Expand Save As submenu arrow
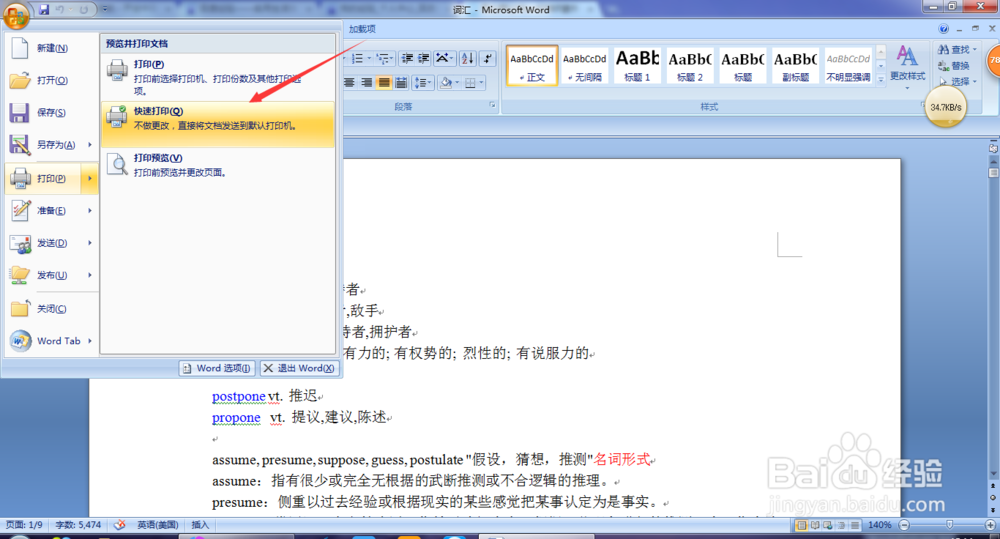 click(x=90, y=145)
